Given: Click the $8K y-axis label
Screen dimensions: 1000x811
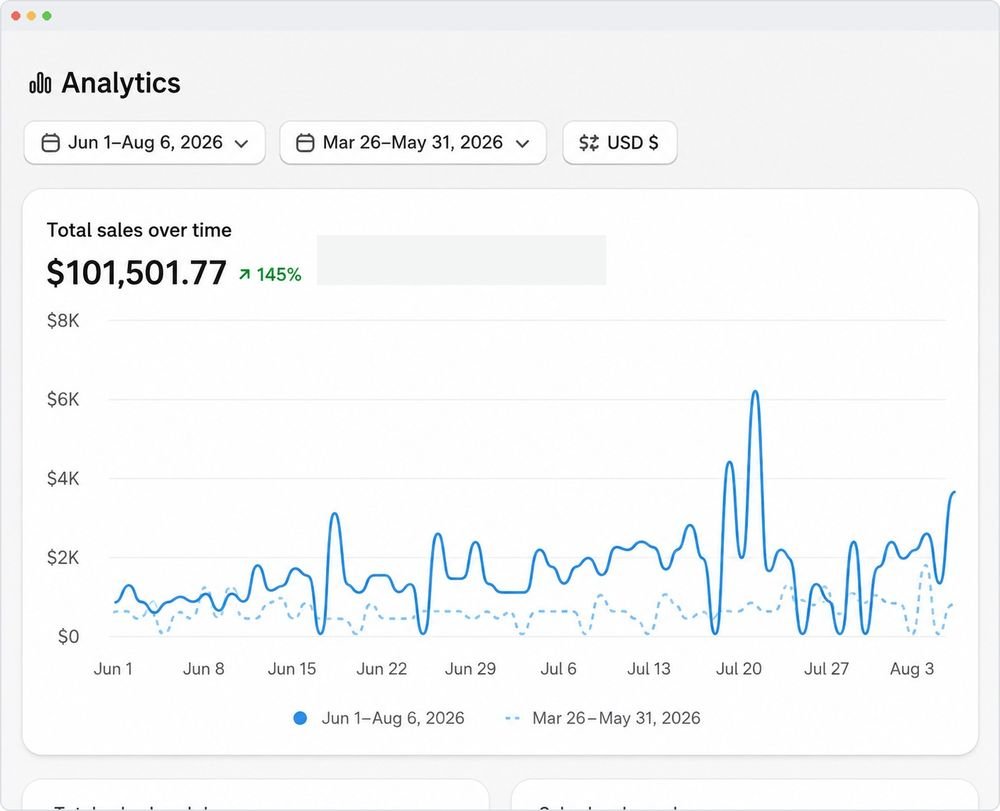Looking at the screenshot, I should pyautogui.click(x=63, y=321).
